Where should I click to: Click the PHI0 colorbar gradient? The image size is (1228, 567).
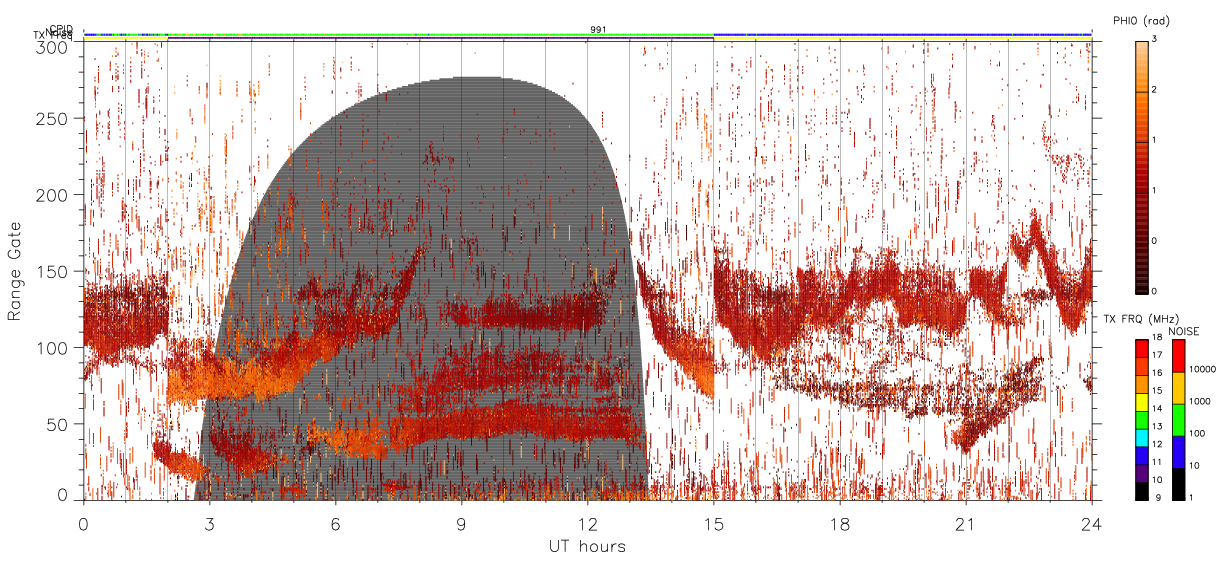coord(1141,166)
